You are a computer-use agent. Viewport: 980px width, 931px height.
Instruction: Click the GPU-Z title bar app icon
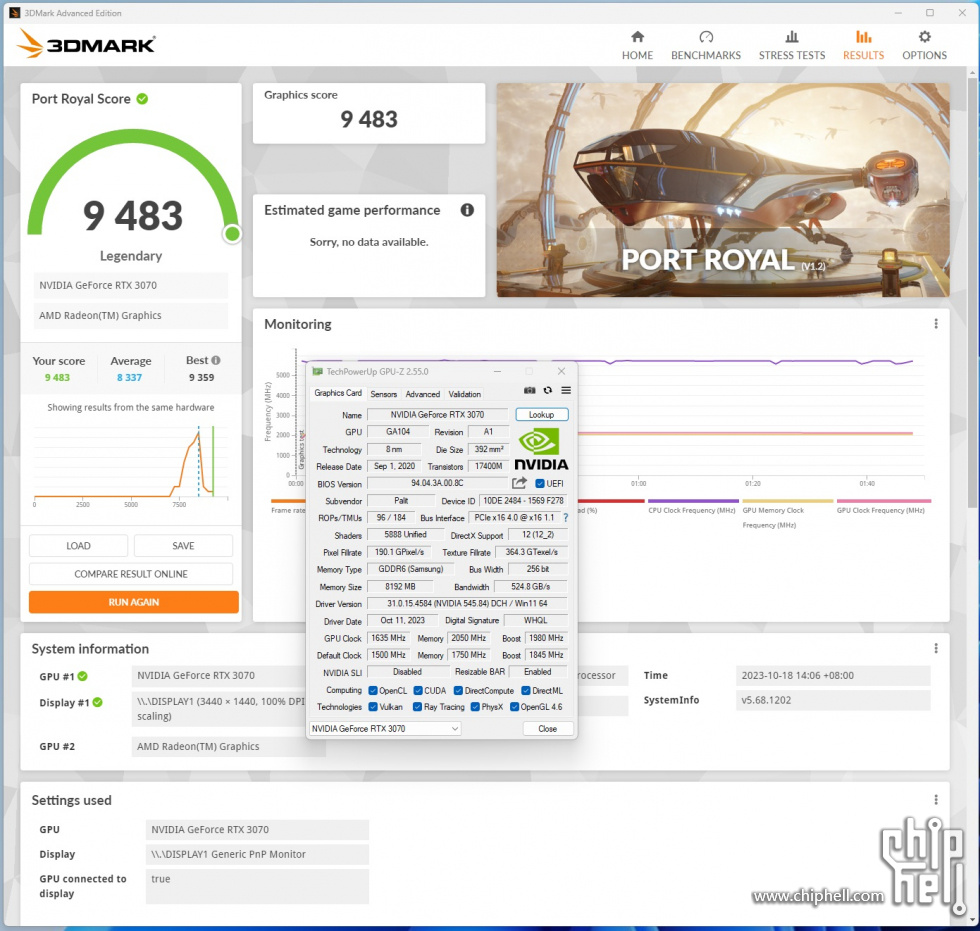pyautogui.click(x=318, y=371)
